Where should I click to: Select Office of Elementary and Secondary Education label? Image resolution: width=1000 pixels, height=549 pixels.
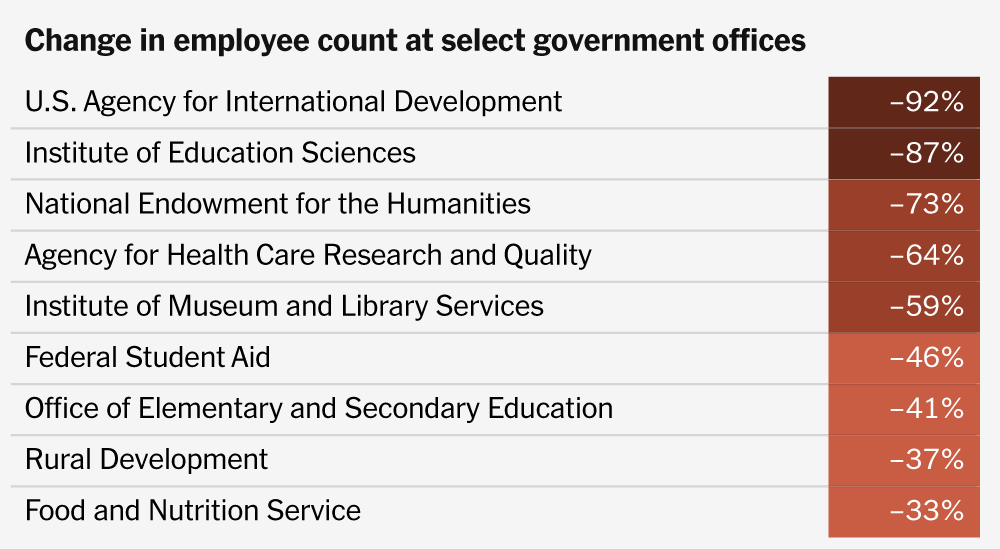click(x=319, y=408)
